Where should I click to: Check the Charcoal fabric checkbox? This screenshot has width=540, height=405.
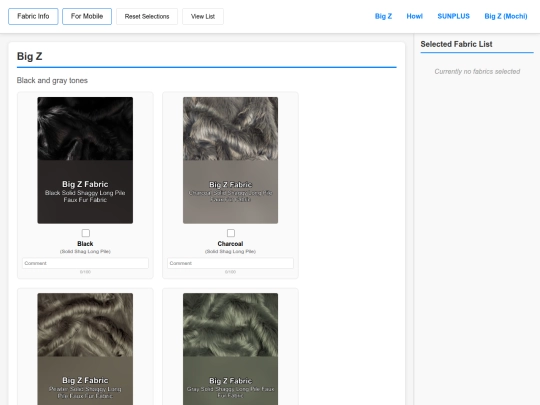231,233
